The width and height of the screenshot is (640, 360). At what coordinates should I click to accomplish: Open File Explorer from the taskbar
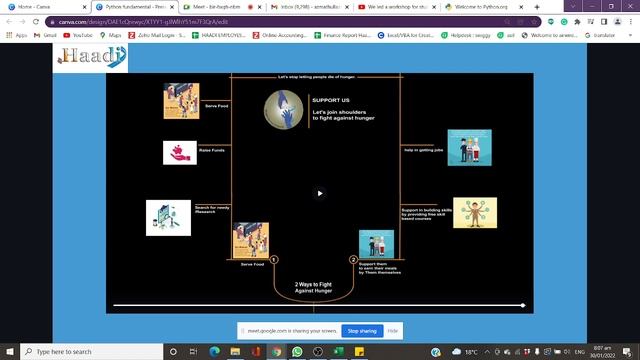235,351
